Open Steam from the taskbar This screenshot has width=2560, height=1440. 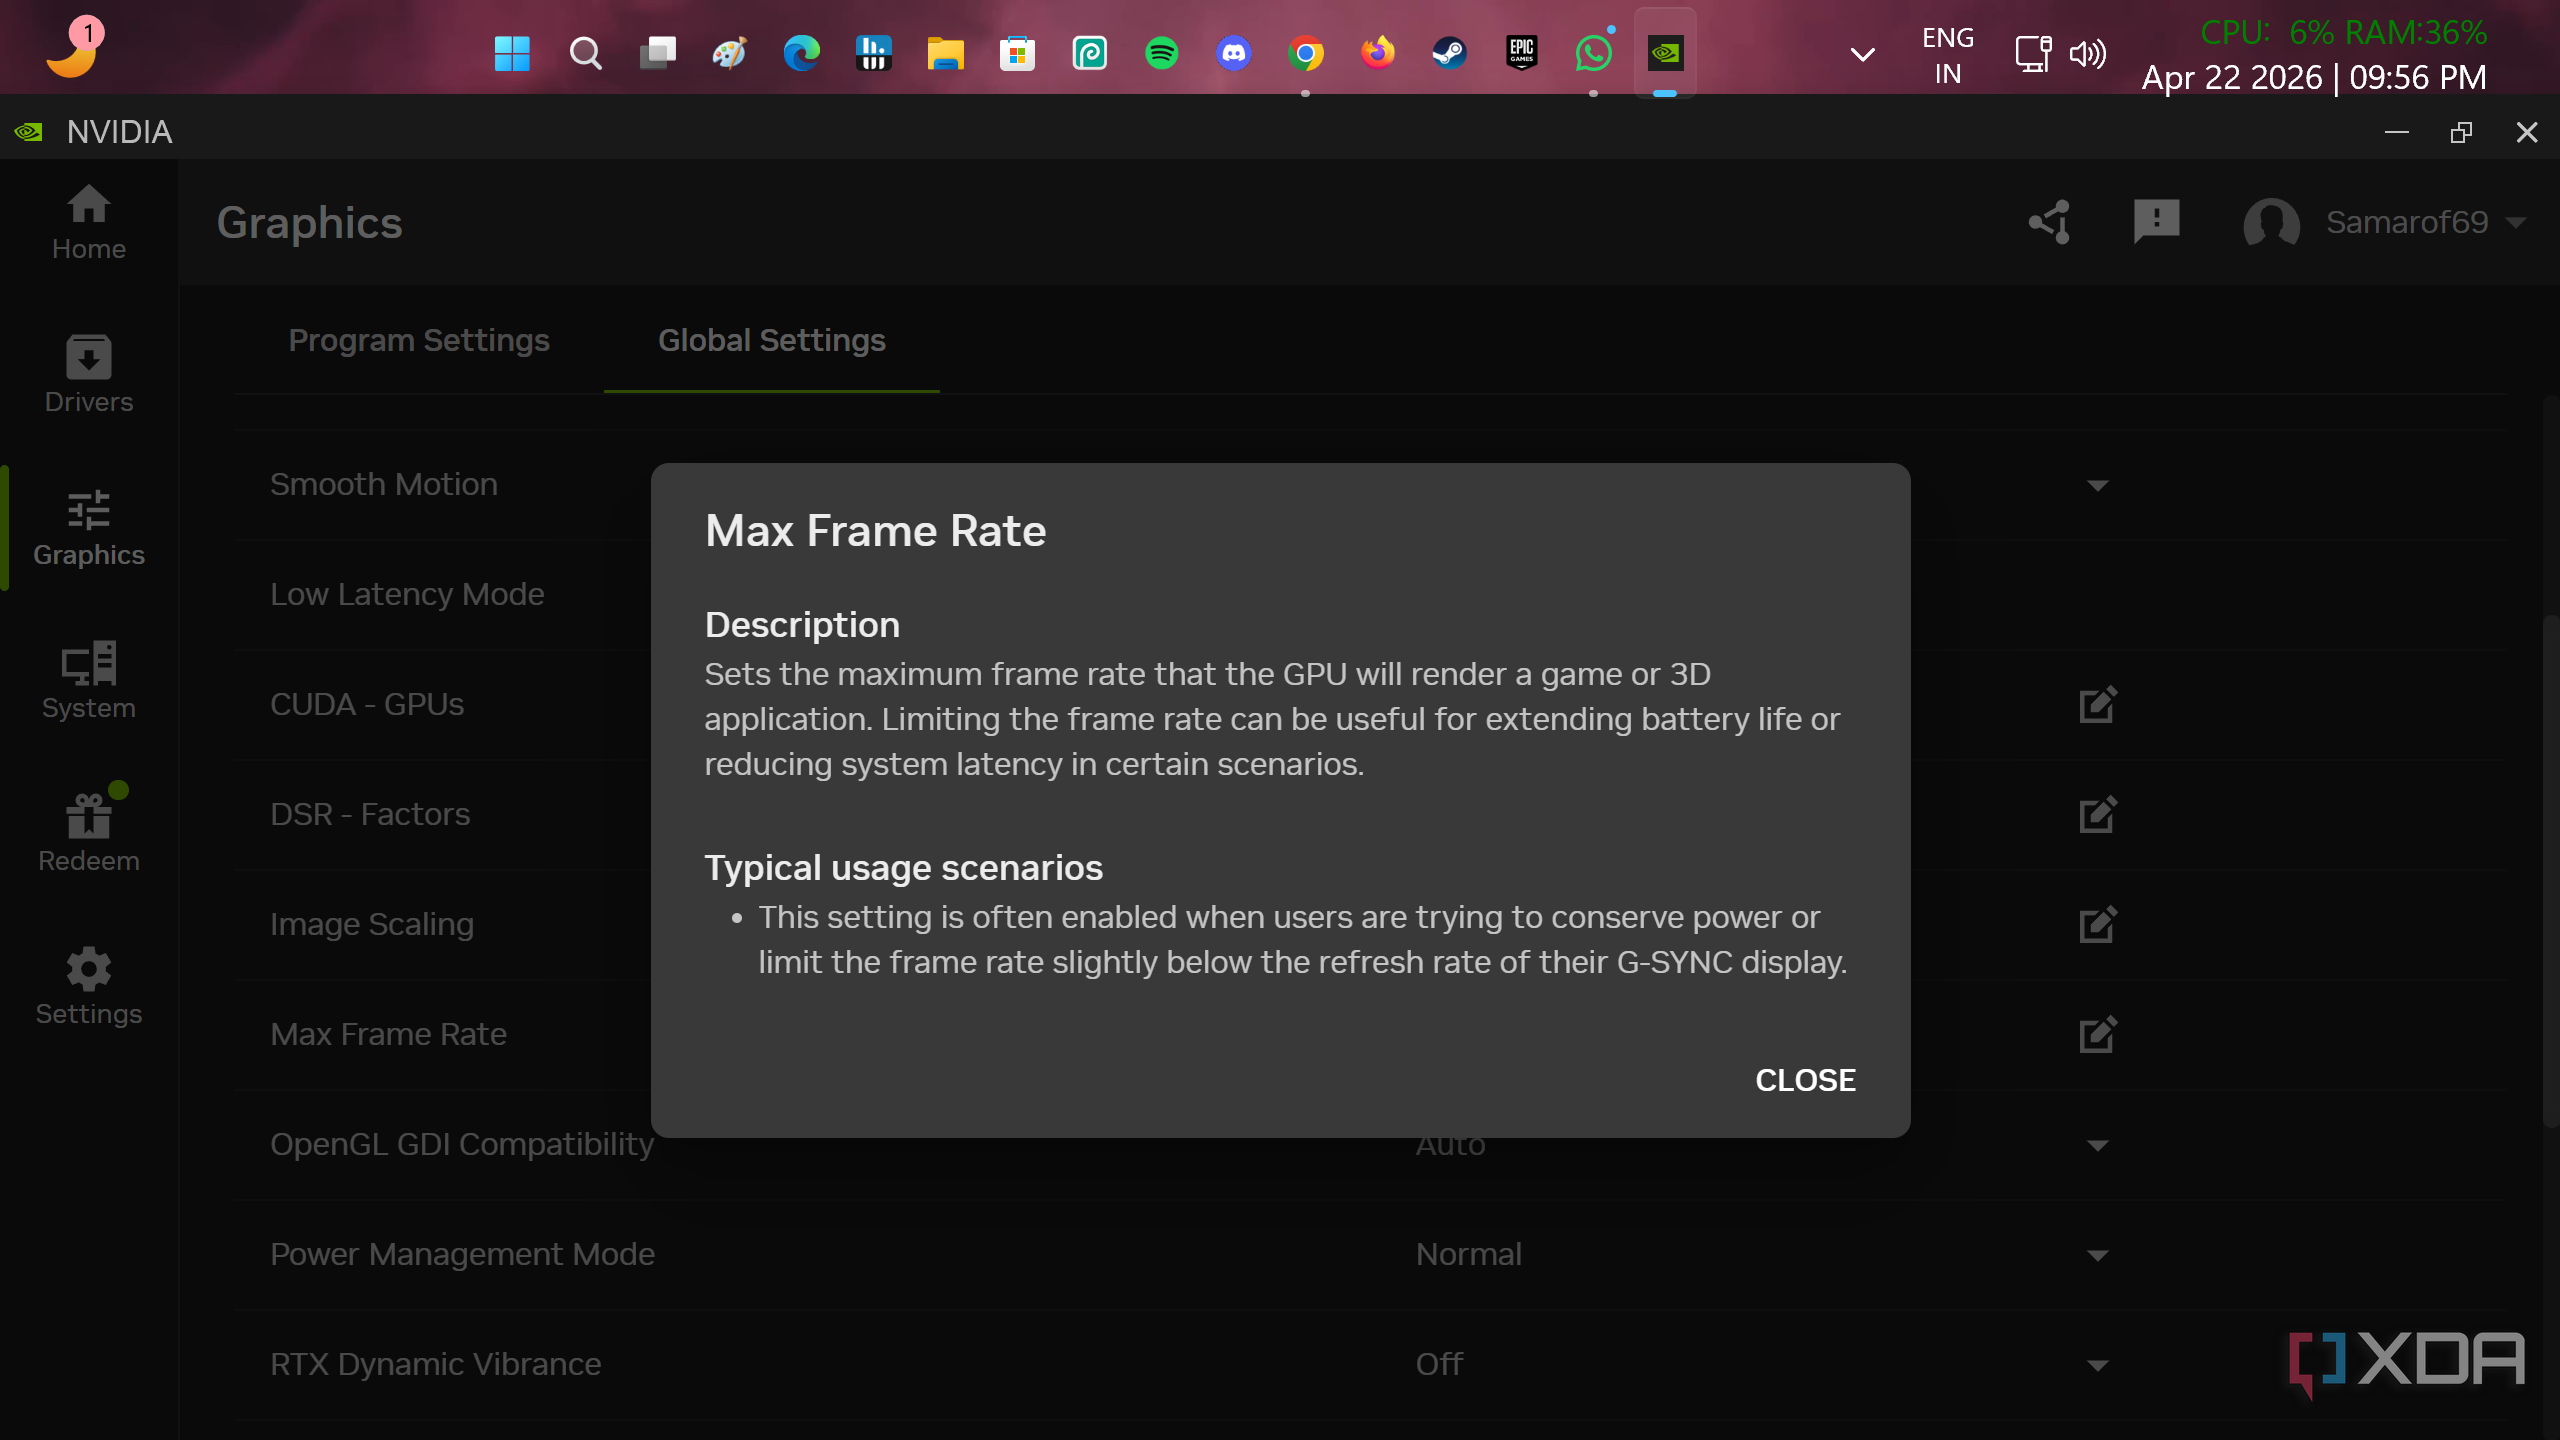tap(1449, 53)
